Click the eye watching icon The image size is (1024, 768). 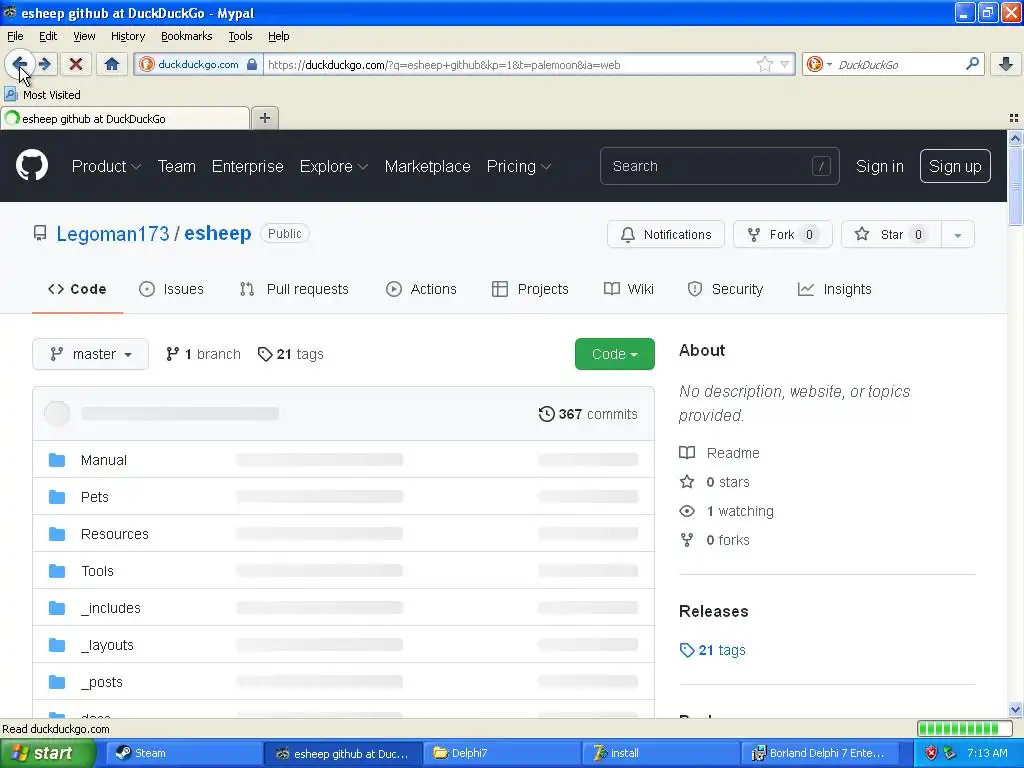pyautogui.click(x=687, y=511)
